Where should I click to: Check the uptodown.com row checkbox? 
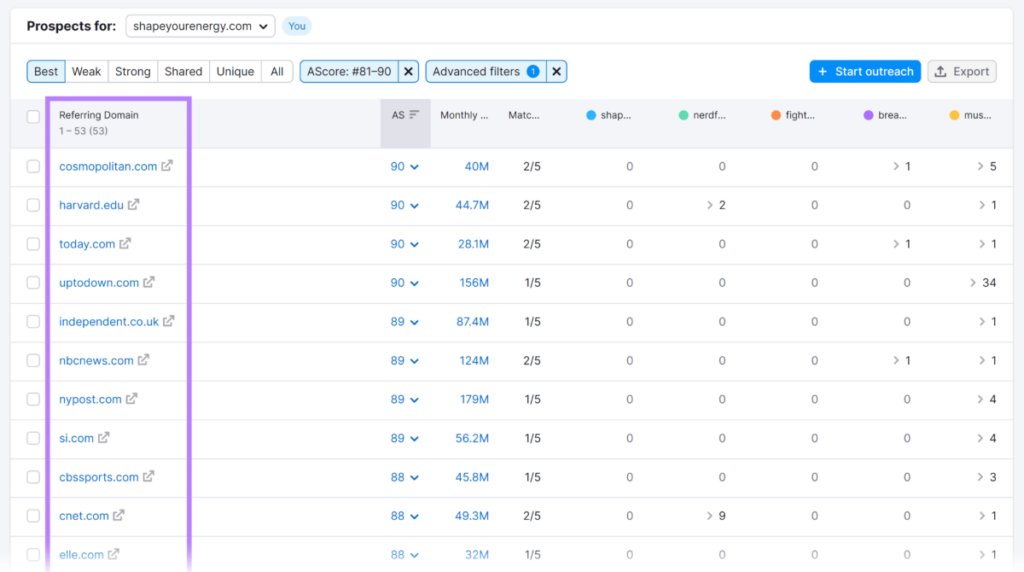(33, 283)
